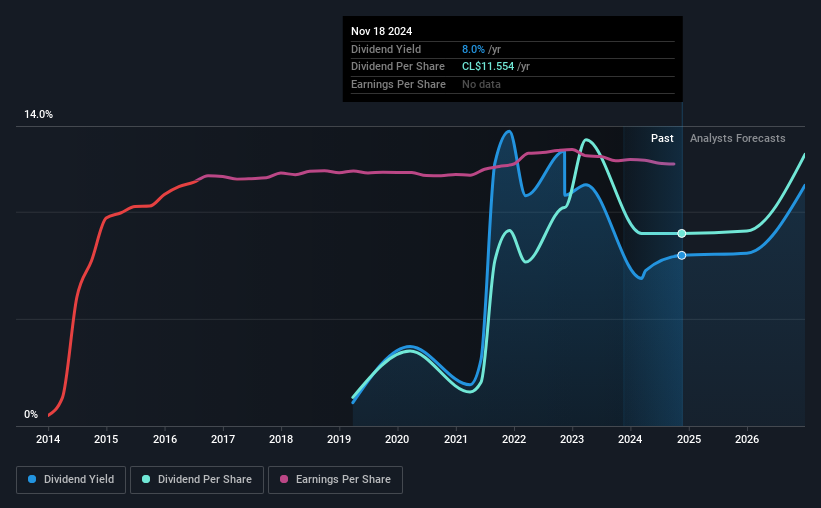Click the 0% y-axis label
The image size is (821, 508).
(x=31, y=414)
